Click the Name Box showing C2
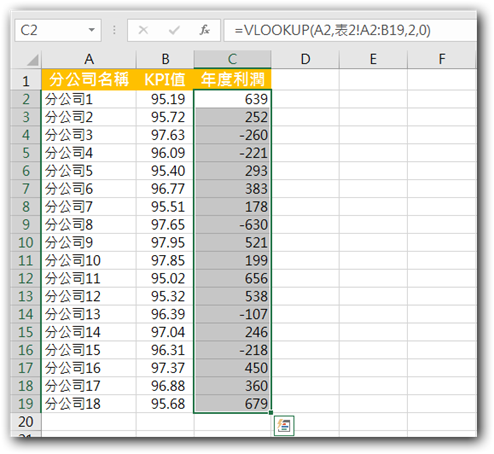494x454 pixels. pos(58,30)
